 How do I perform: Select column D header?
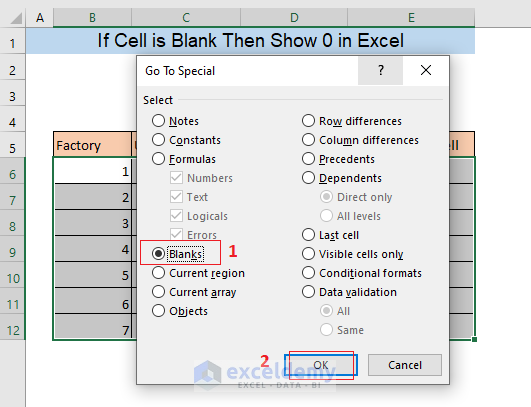294,18
